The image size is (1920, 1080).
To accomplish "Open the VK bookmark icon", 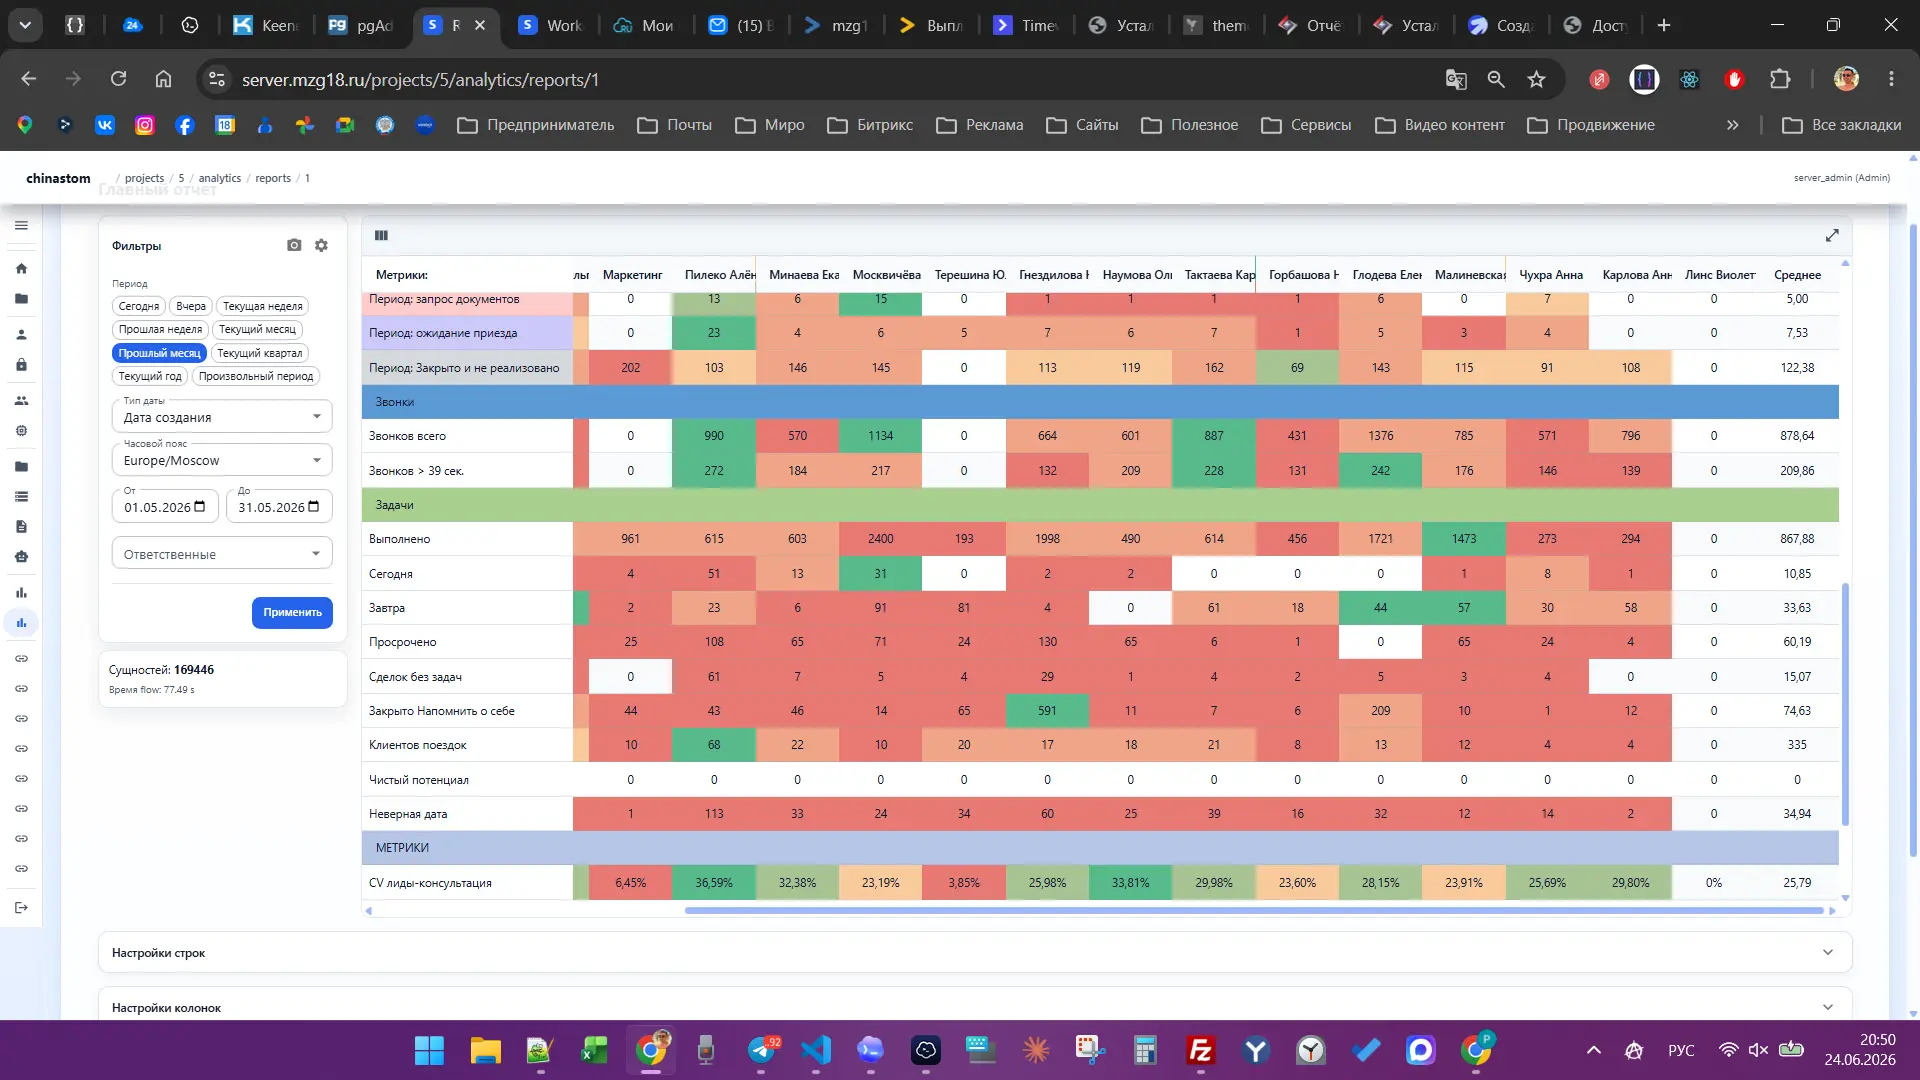I will click(105, 125).
